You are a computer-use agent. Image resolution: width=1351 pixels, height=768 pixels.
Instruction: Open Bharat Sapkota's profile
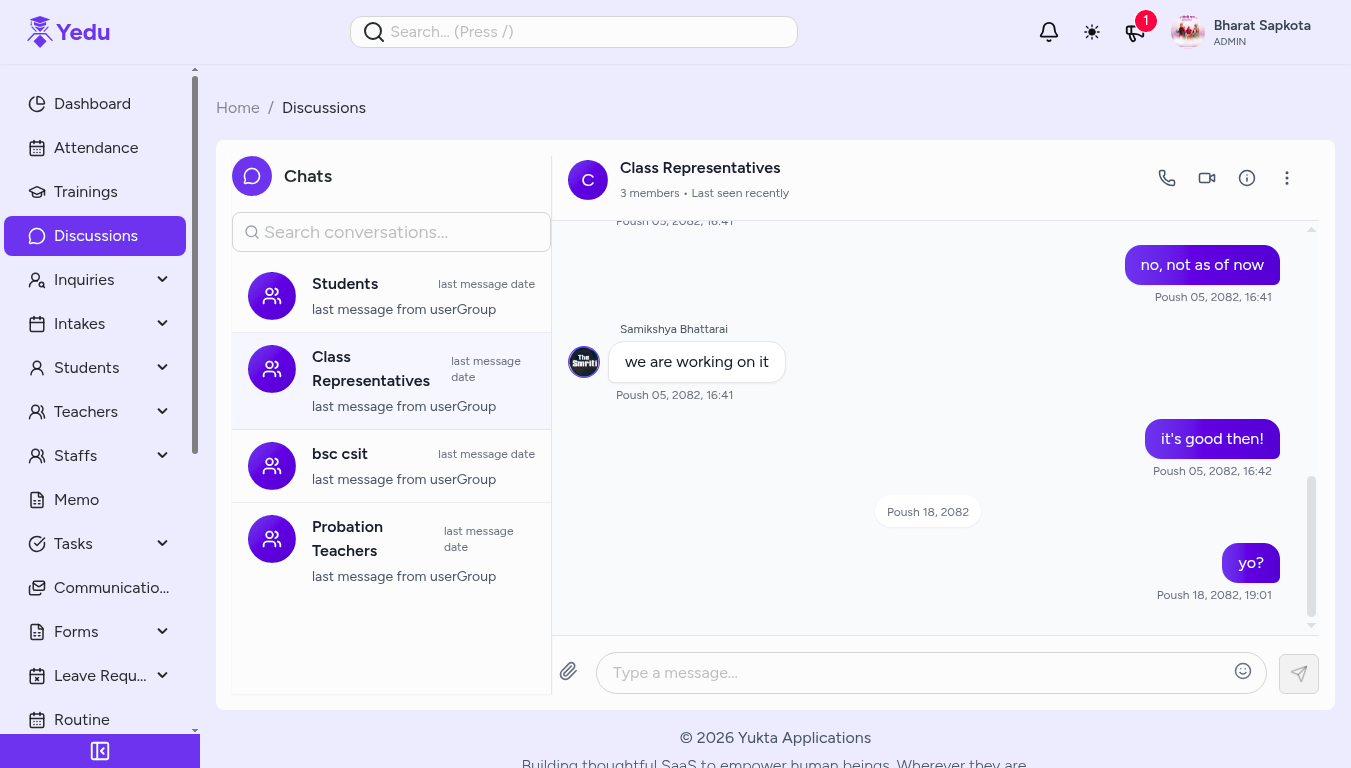point(1240,31)
